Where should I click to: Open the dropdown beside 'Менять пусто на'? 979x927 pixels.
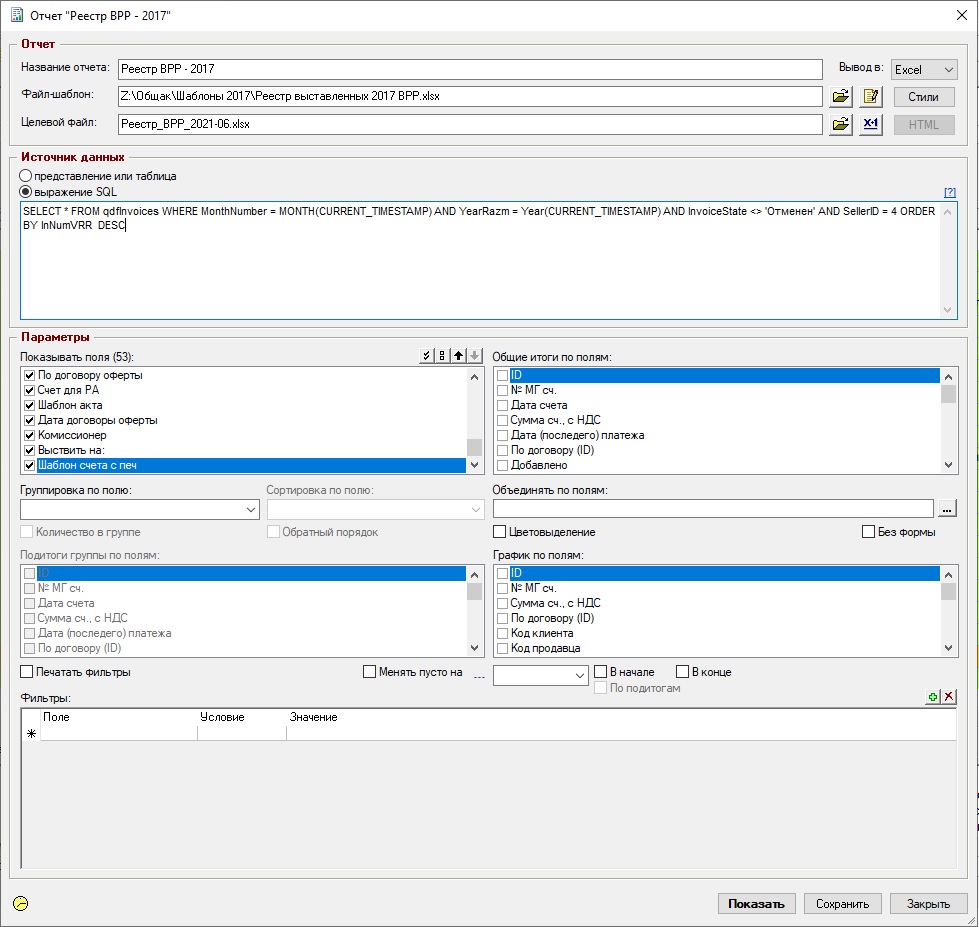[580, 676]
